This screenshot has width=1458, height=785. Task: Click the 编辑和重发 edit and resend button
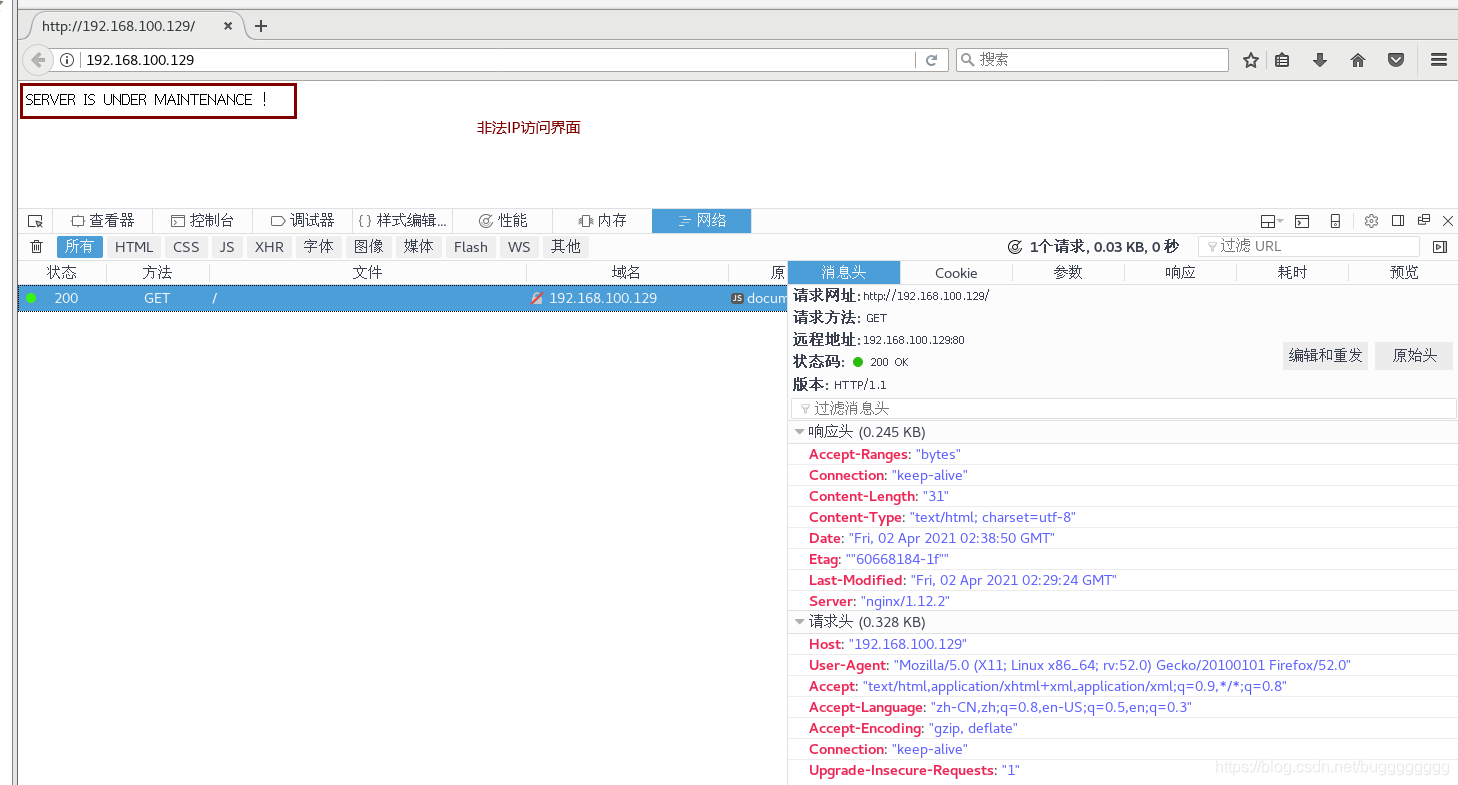[x=1326, y=355]
